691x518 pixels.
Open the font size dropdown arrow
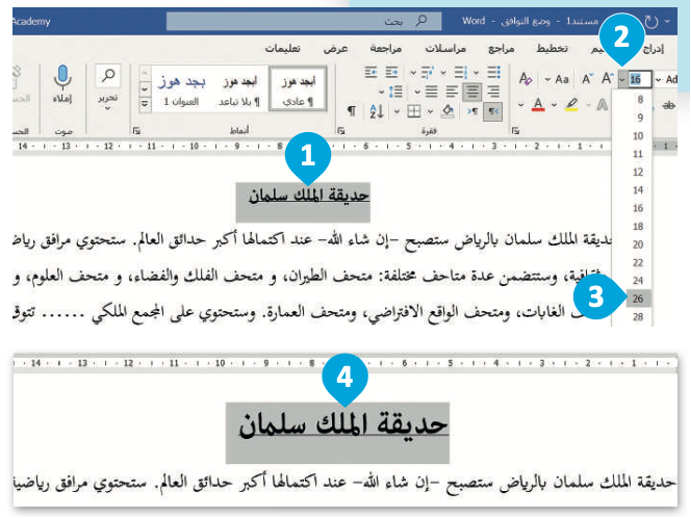click(622, 80)
